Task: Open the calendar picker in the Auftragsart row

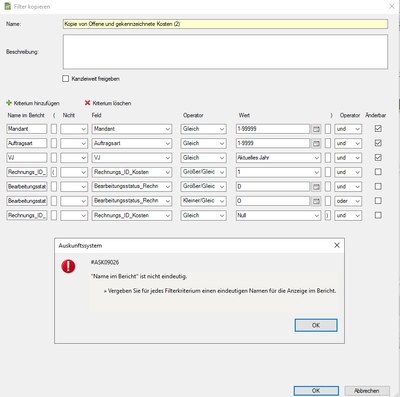Action: (316, 143)
